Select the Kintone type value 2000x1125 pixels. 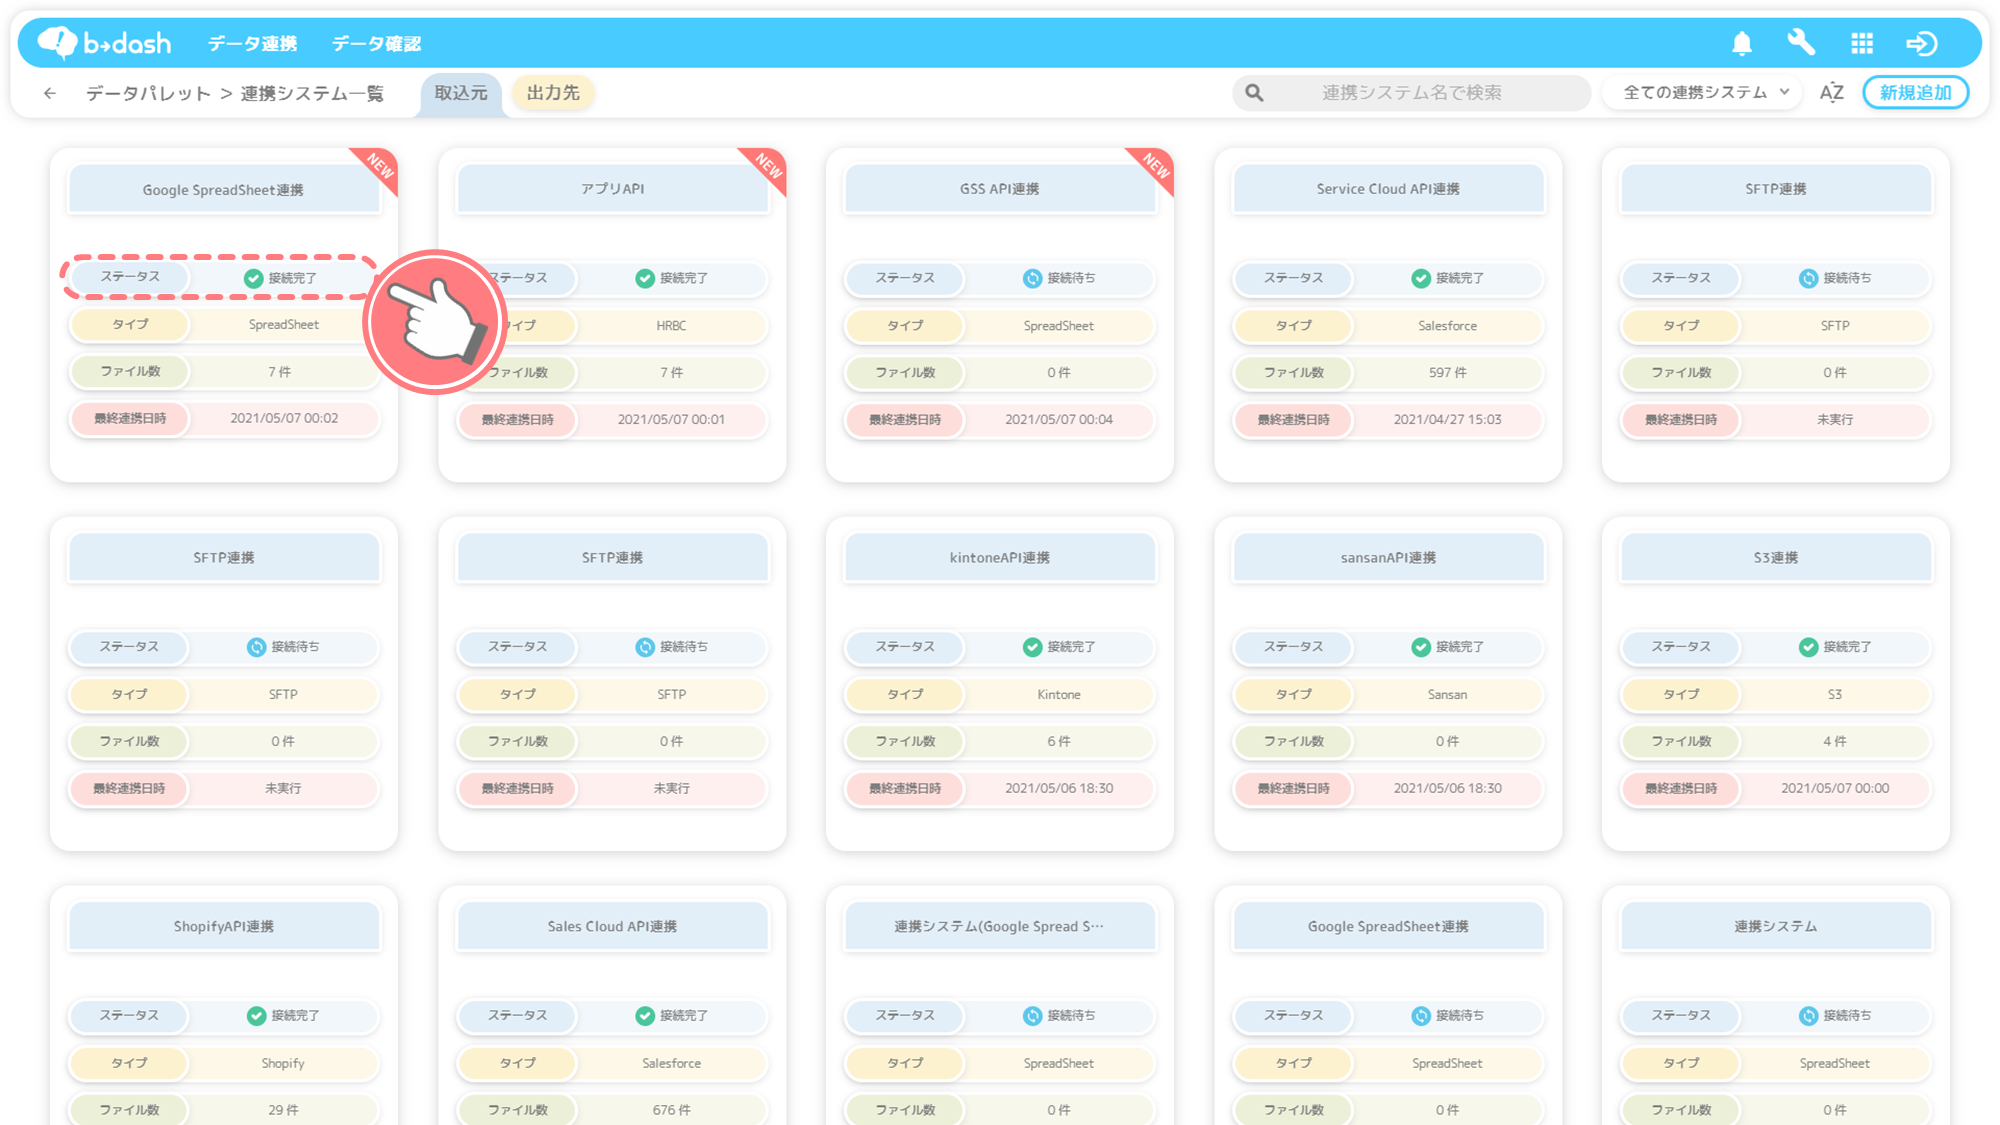pos(1059,695)
